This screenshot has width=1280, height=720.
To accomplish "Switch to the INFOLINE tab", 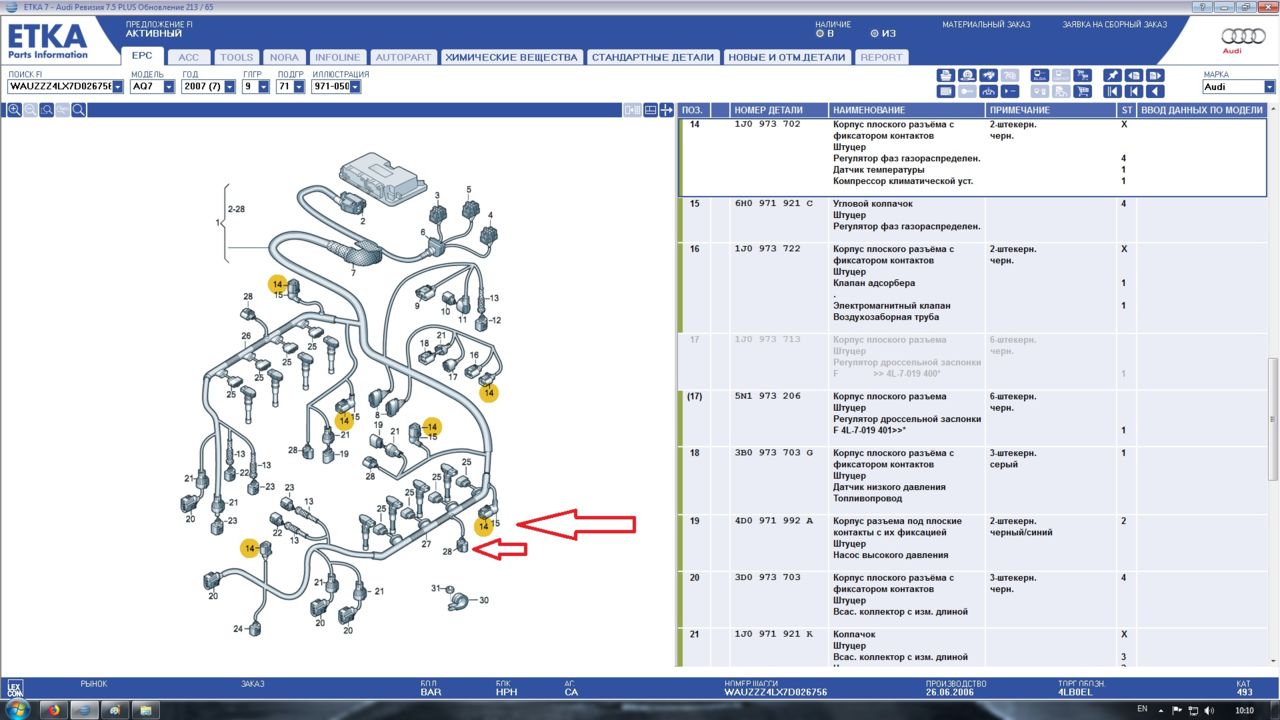I will click(x=337, y=57).
